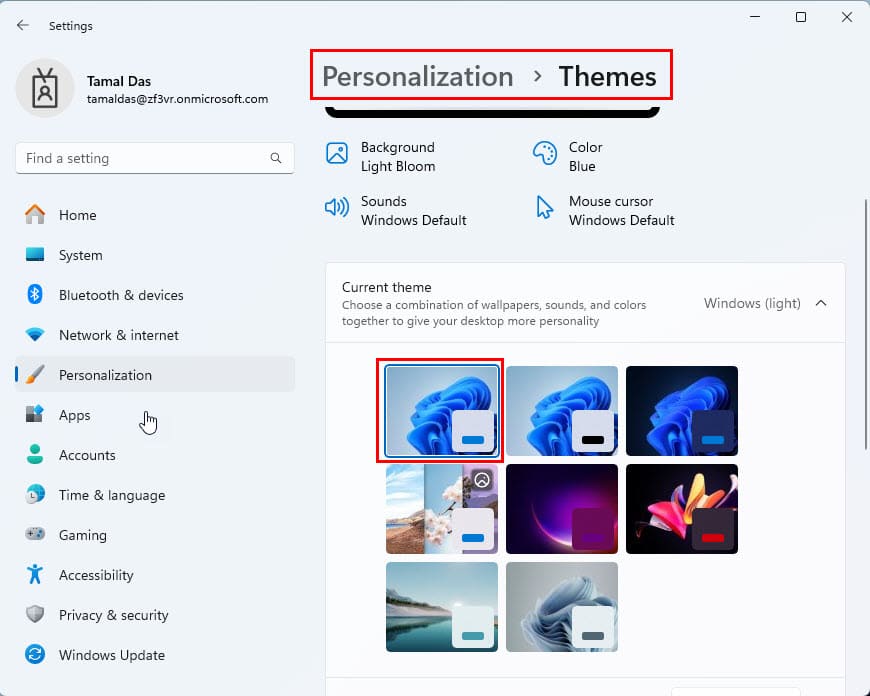Select light bloom theme with black accent
The image size is (870, 696).
tap(562, 411)
